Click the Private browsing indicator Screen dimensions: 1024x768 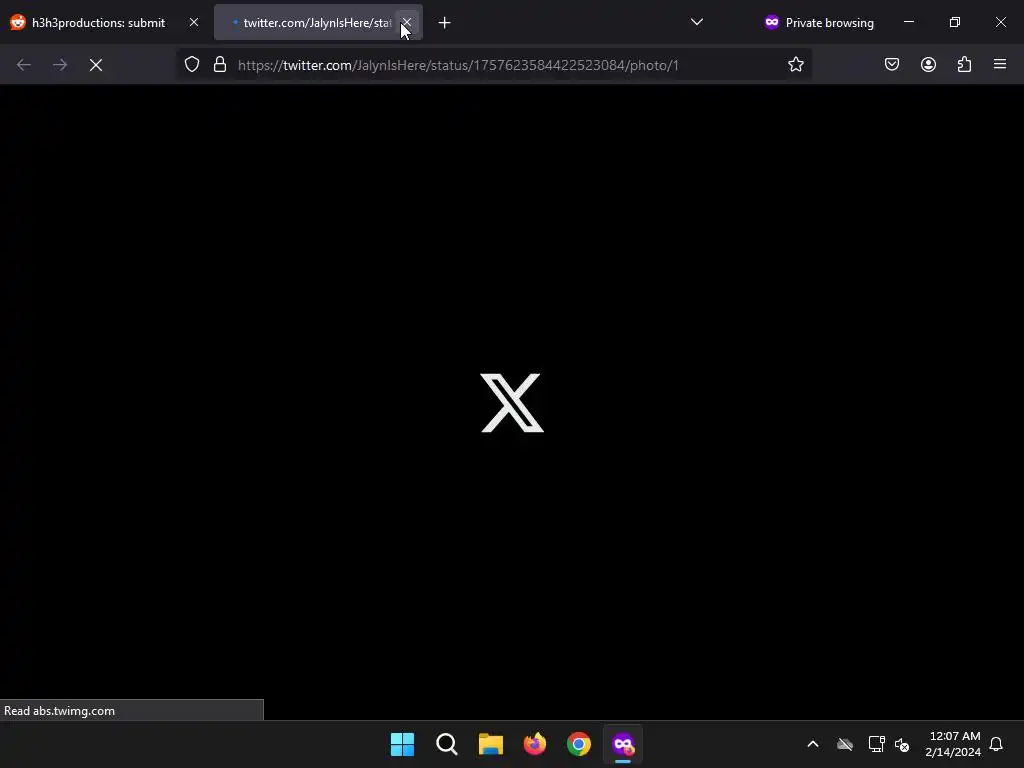(819, 22)
